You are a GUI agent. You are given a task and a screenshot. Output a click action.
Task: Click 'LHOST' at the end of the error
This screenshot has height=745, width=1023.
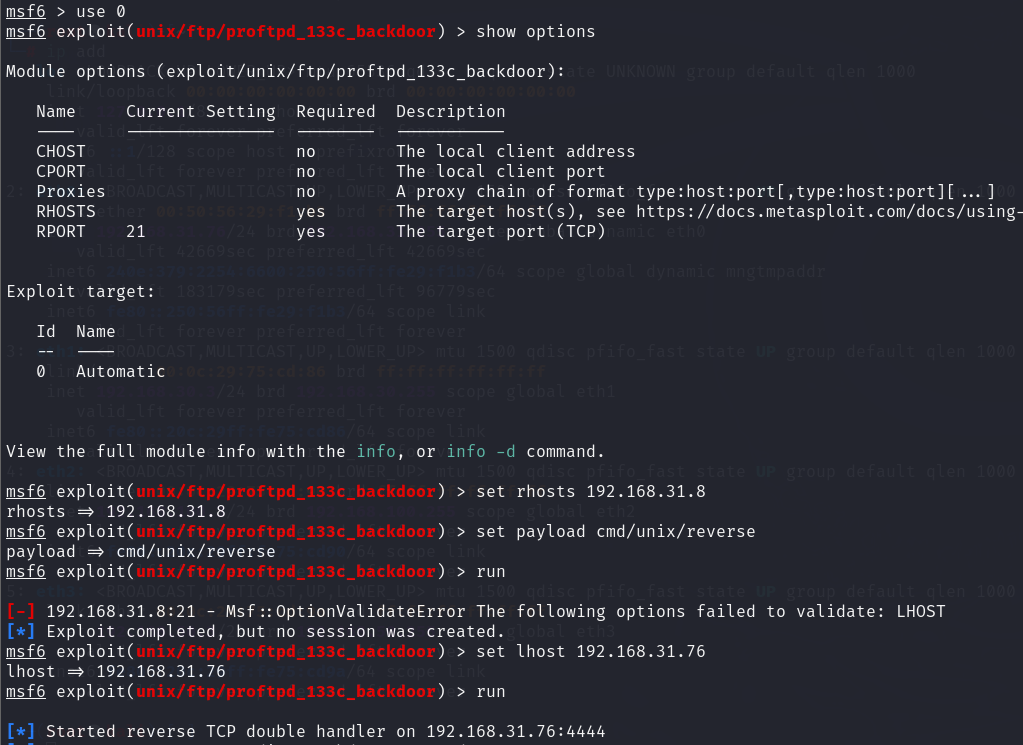tap(921, 612)
